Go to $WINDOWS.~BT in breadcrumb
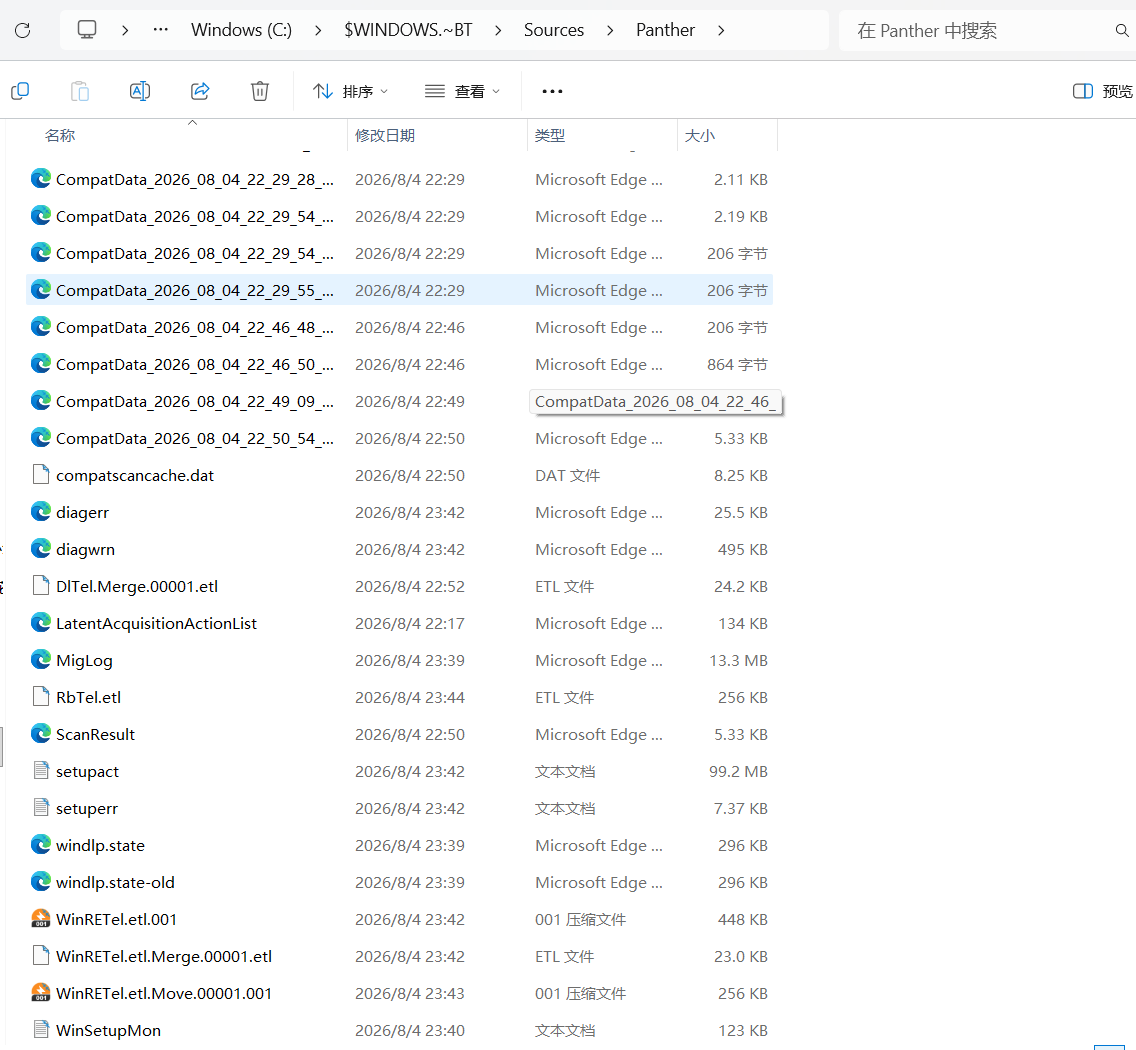The height and width of the screenshot is (1050, 1136). (x=408, y=30)
